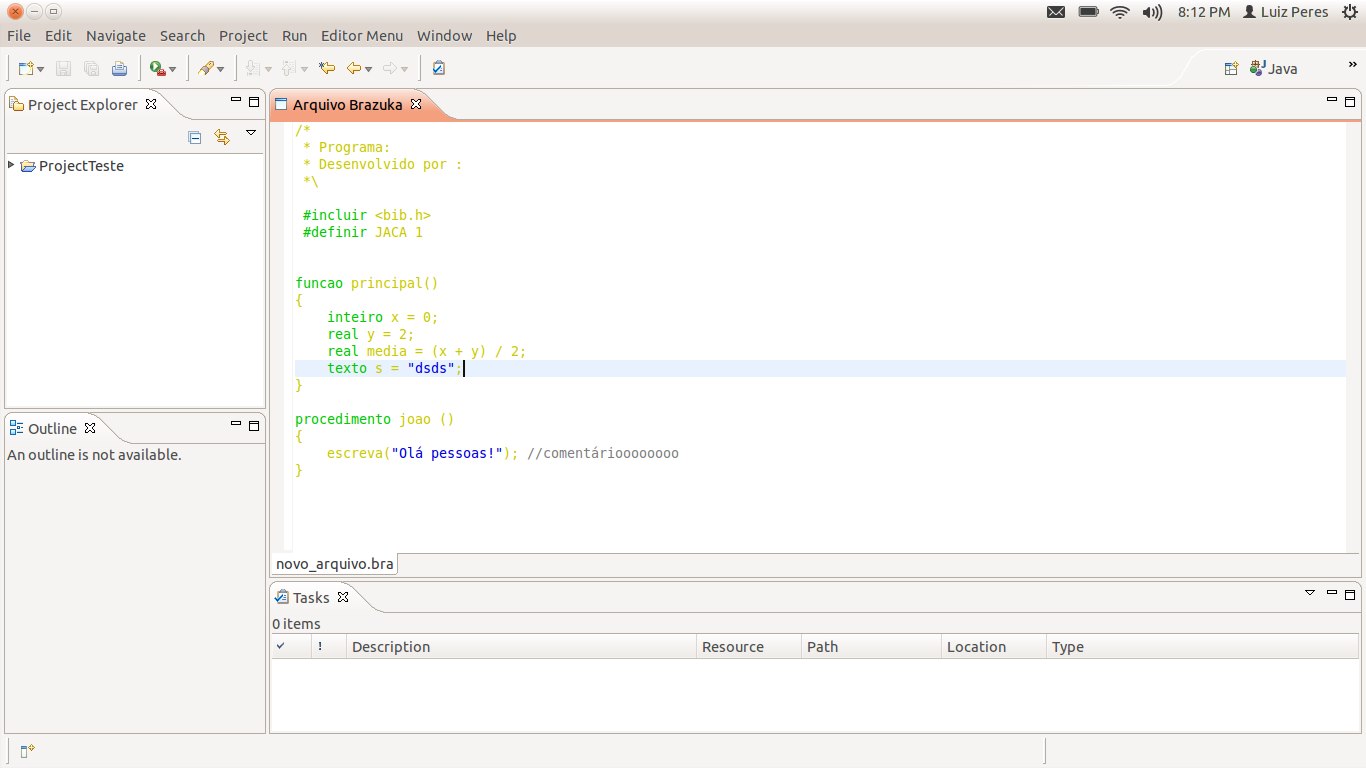The image size is (1366, 768).
Task: Click the Open Perspective icon
Action: pyautogui.click(x=1231, y=69)
